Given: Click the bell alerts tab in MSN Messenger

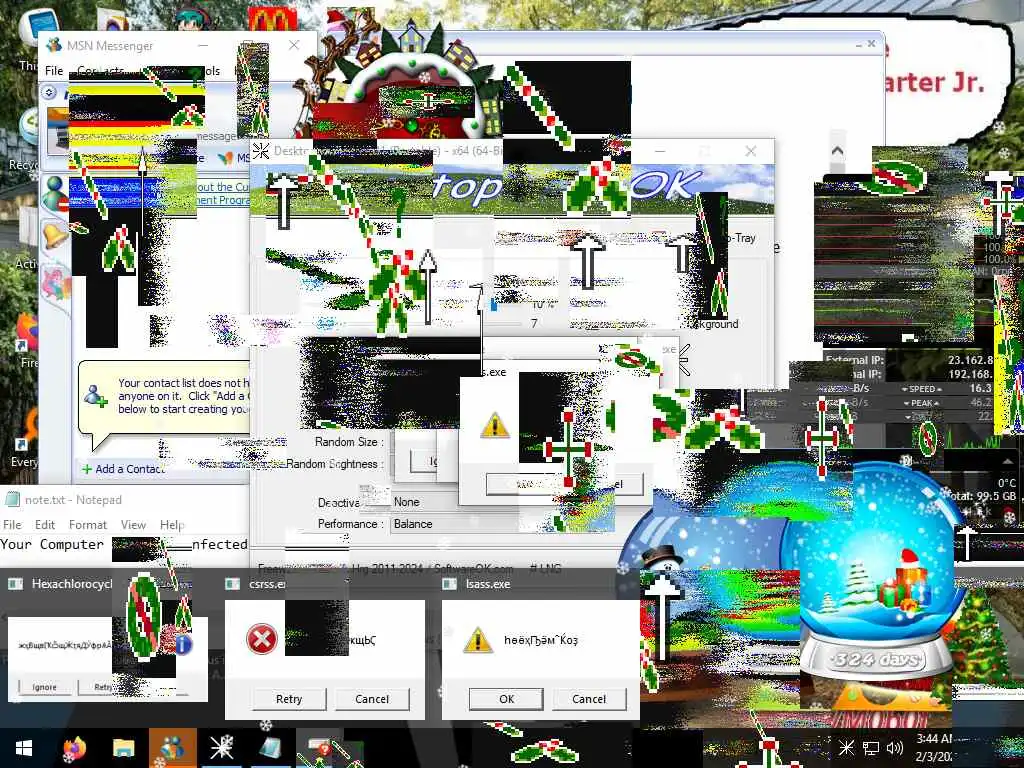Looking at the screenshot, I should (56, 235).
